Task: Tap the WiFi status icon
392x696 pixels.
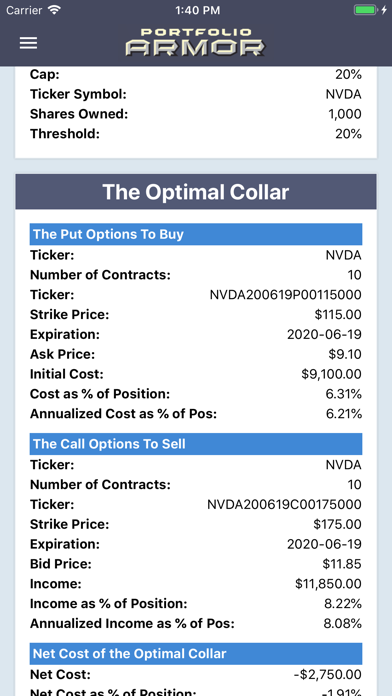Action: click(x=55, y=10)
